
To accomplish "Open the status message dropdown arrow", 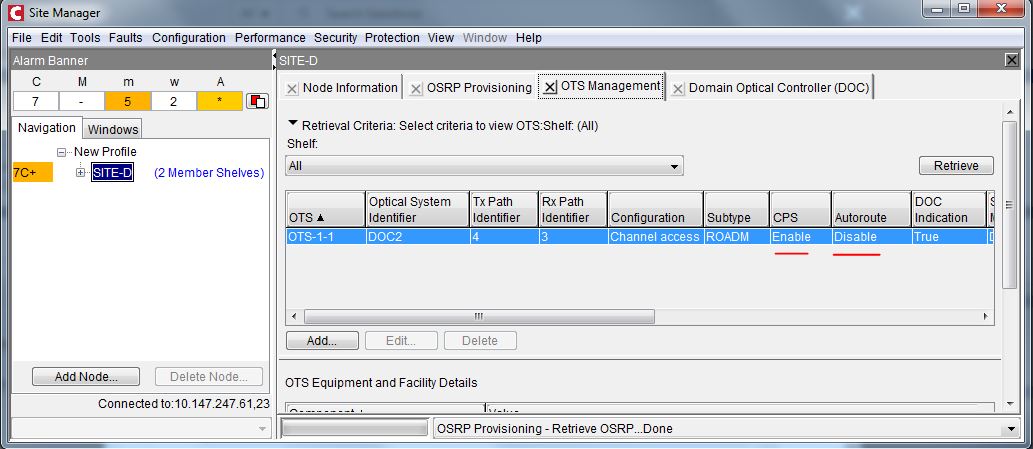I will (1012, 429).
